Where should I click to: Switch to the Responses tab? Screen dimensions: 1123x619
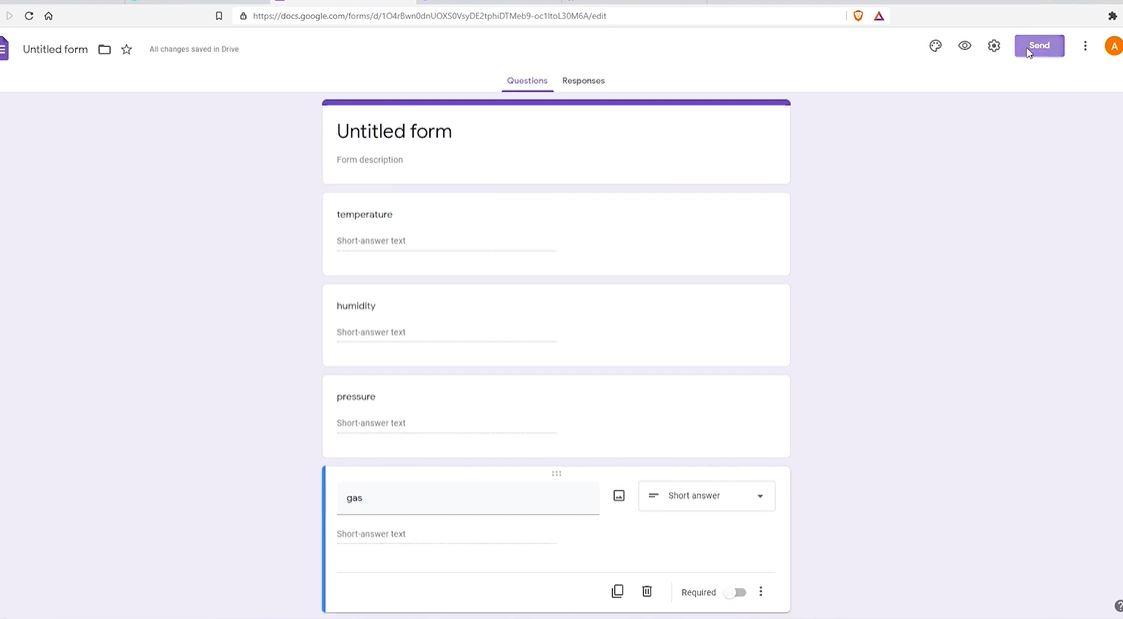pos(583,81)
